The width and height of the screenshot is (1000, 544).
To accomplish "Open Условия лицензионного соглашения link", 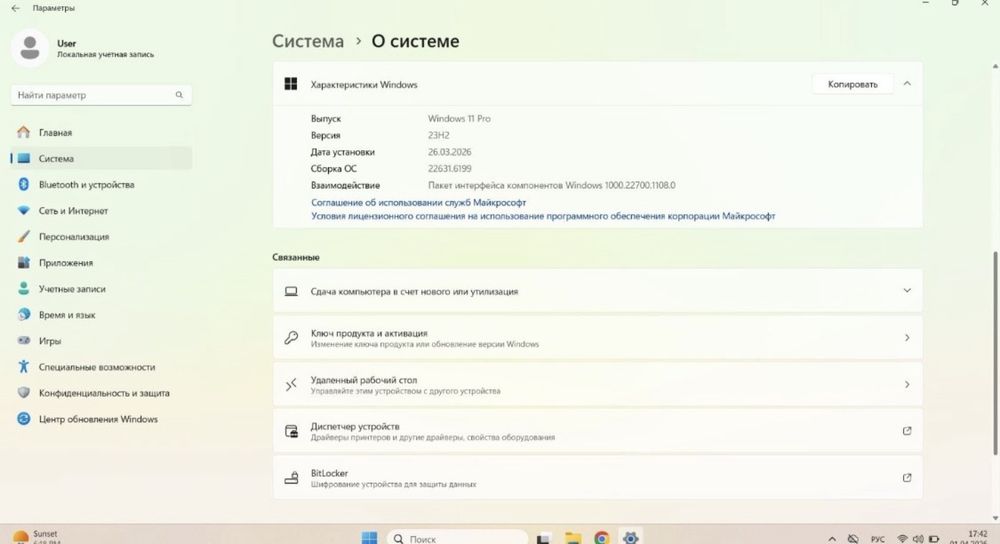I will click(543, 216).
